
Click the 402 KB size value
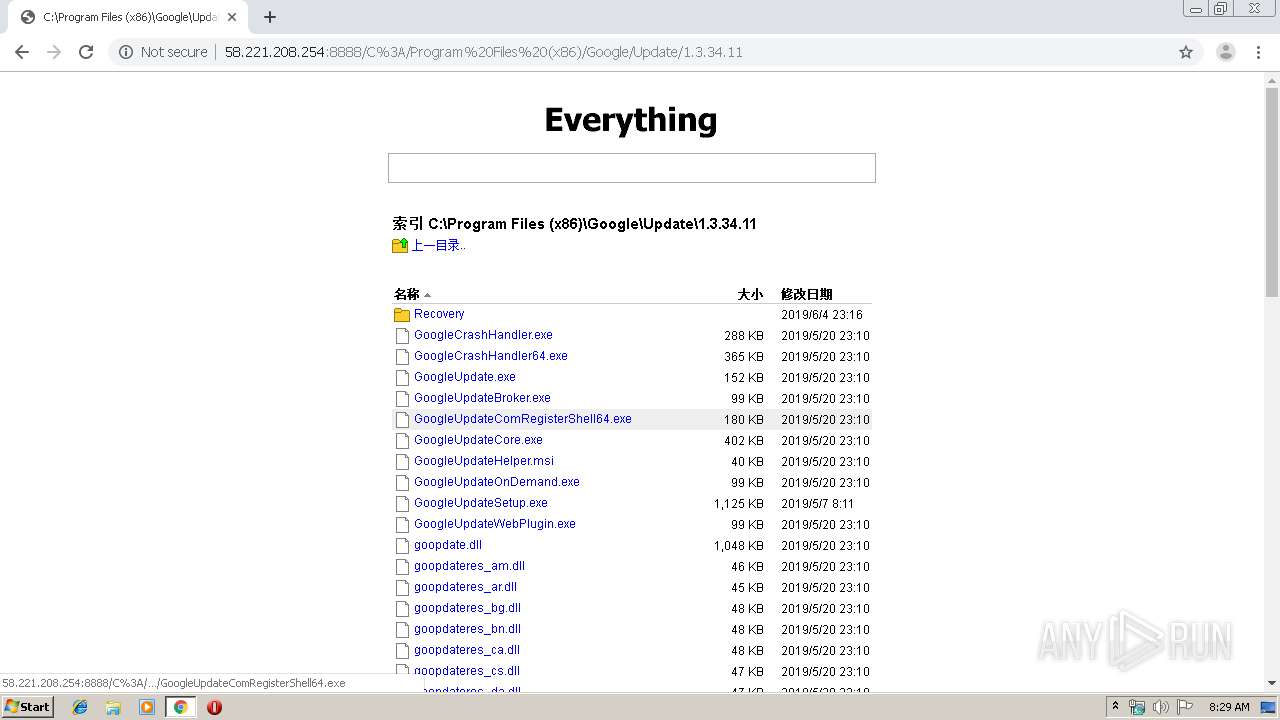coord(744,441)
